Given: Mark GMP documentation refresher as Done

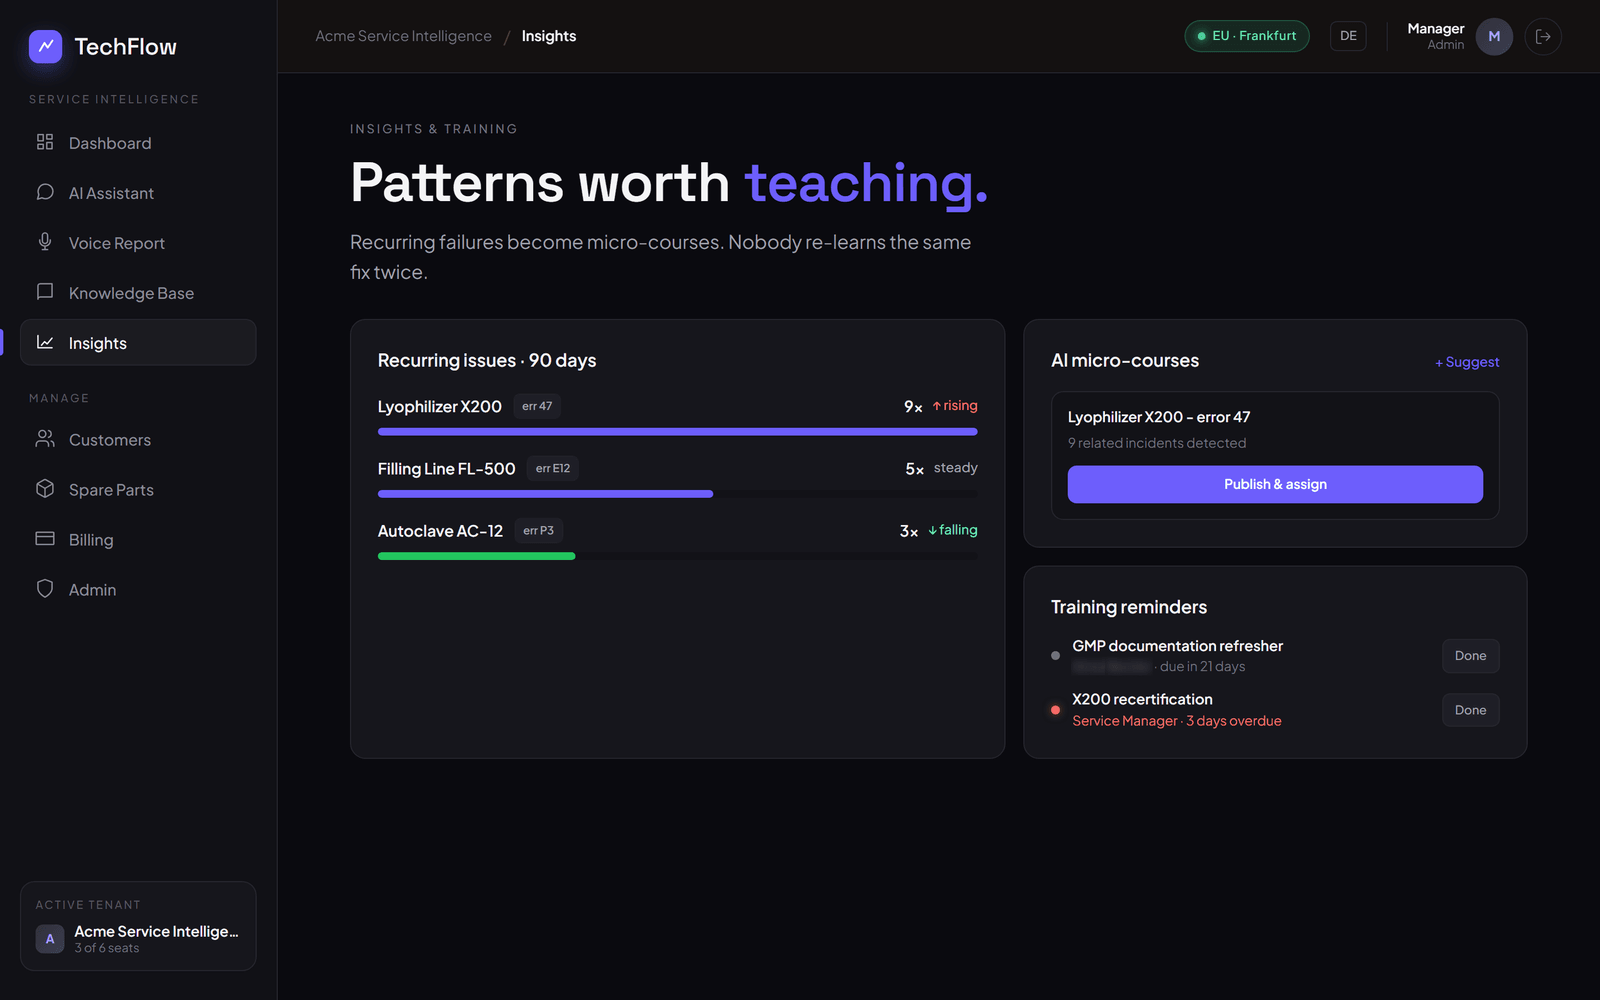Looking at the screenshot, I should click(1470, 656).
